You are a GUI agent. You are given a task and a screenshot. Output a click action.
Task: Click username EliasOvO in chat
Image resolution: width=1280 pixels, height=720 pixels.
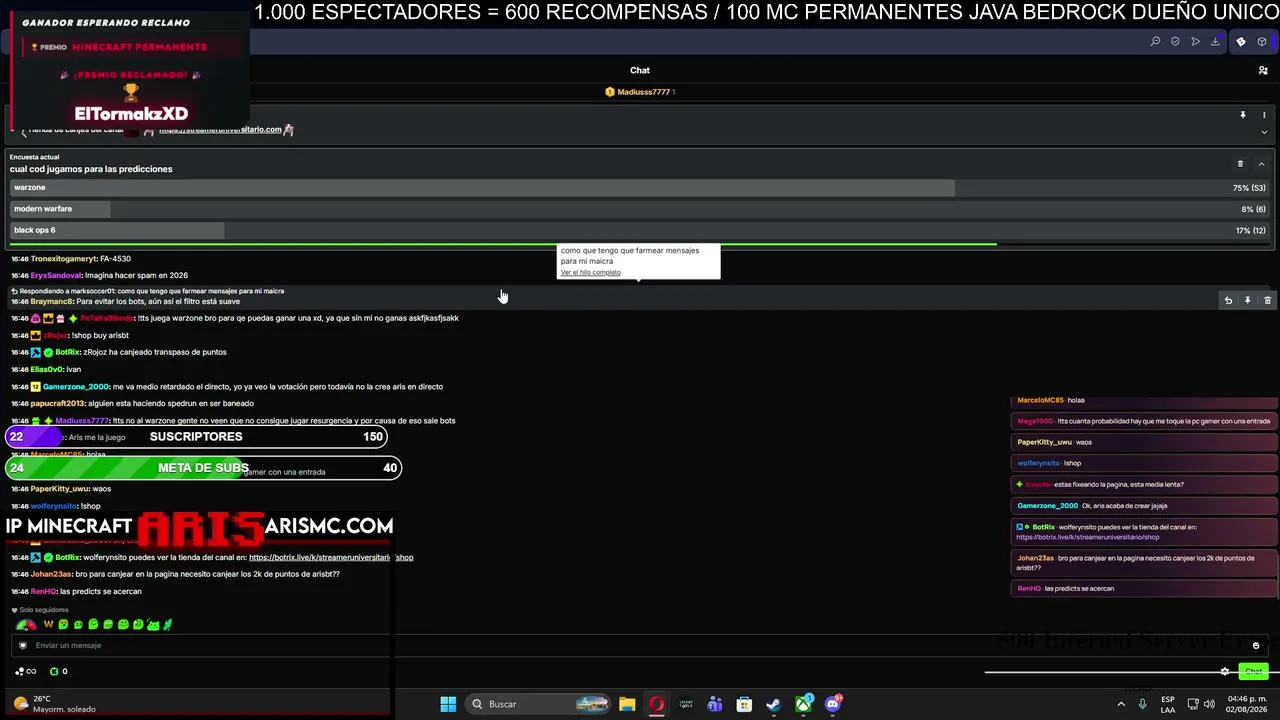point(47,369)
